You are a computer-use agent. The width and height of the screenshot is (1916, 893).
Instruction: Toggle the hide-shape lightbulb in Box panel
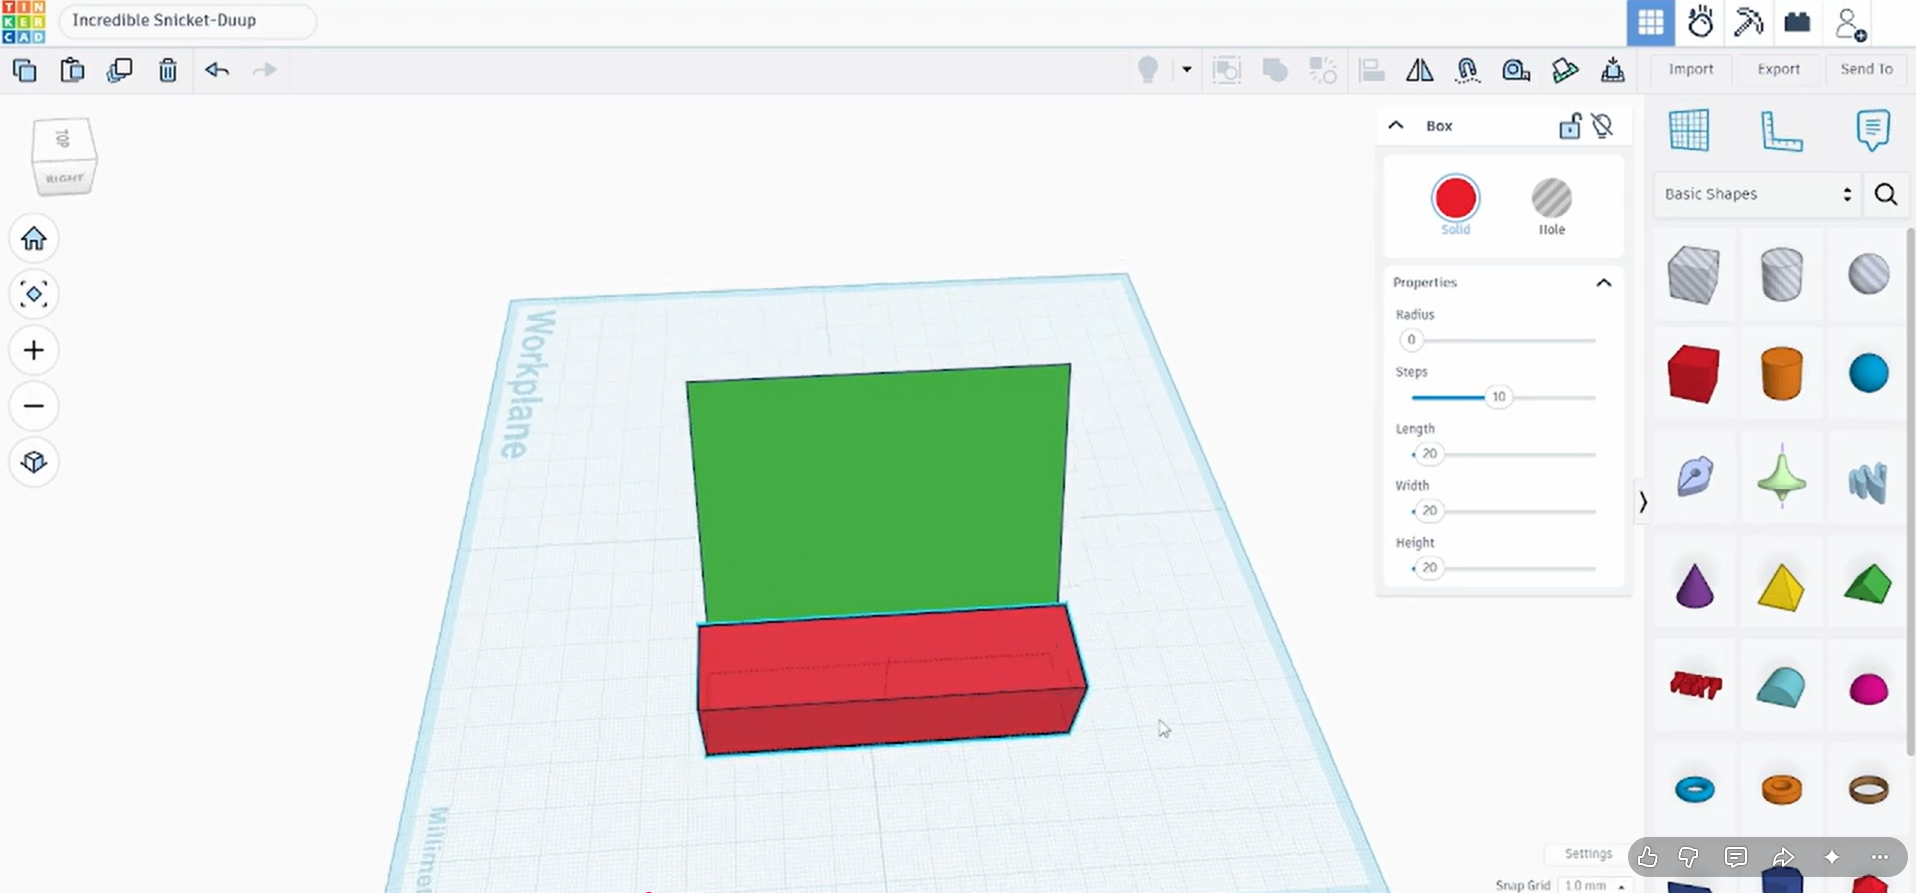[x=1603, y=126]
